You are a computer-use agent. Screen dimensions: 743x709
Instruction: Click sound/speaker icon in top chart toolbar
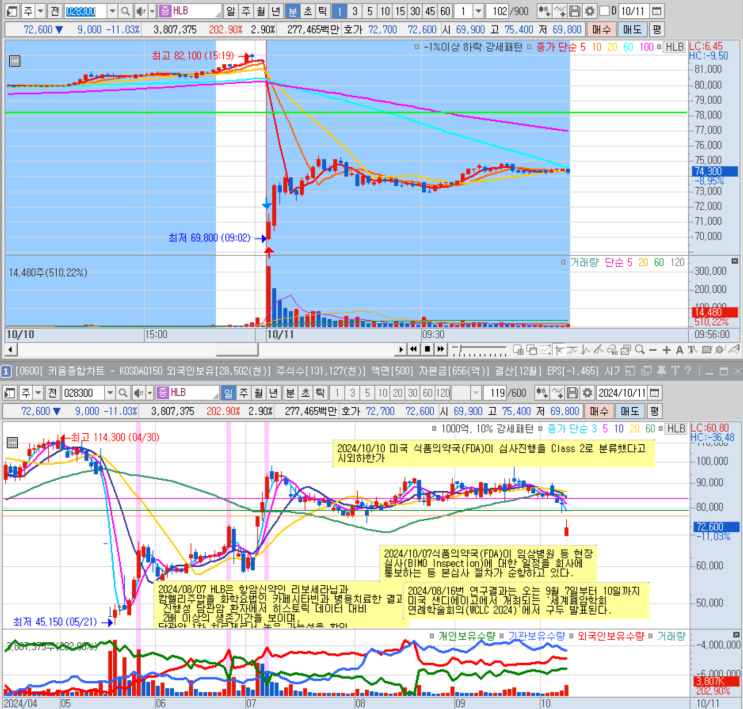[140, 11]
